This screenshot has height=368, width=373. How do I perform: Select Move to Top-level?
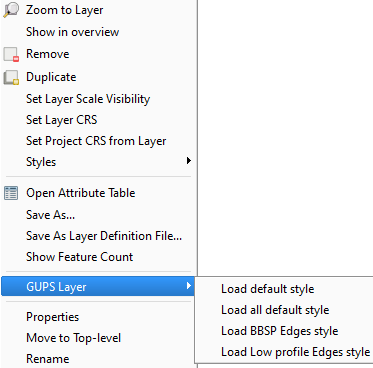point(73,338)
